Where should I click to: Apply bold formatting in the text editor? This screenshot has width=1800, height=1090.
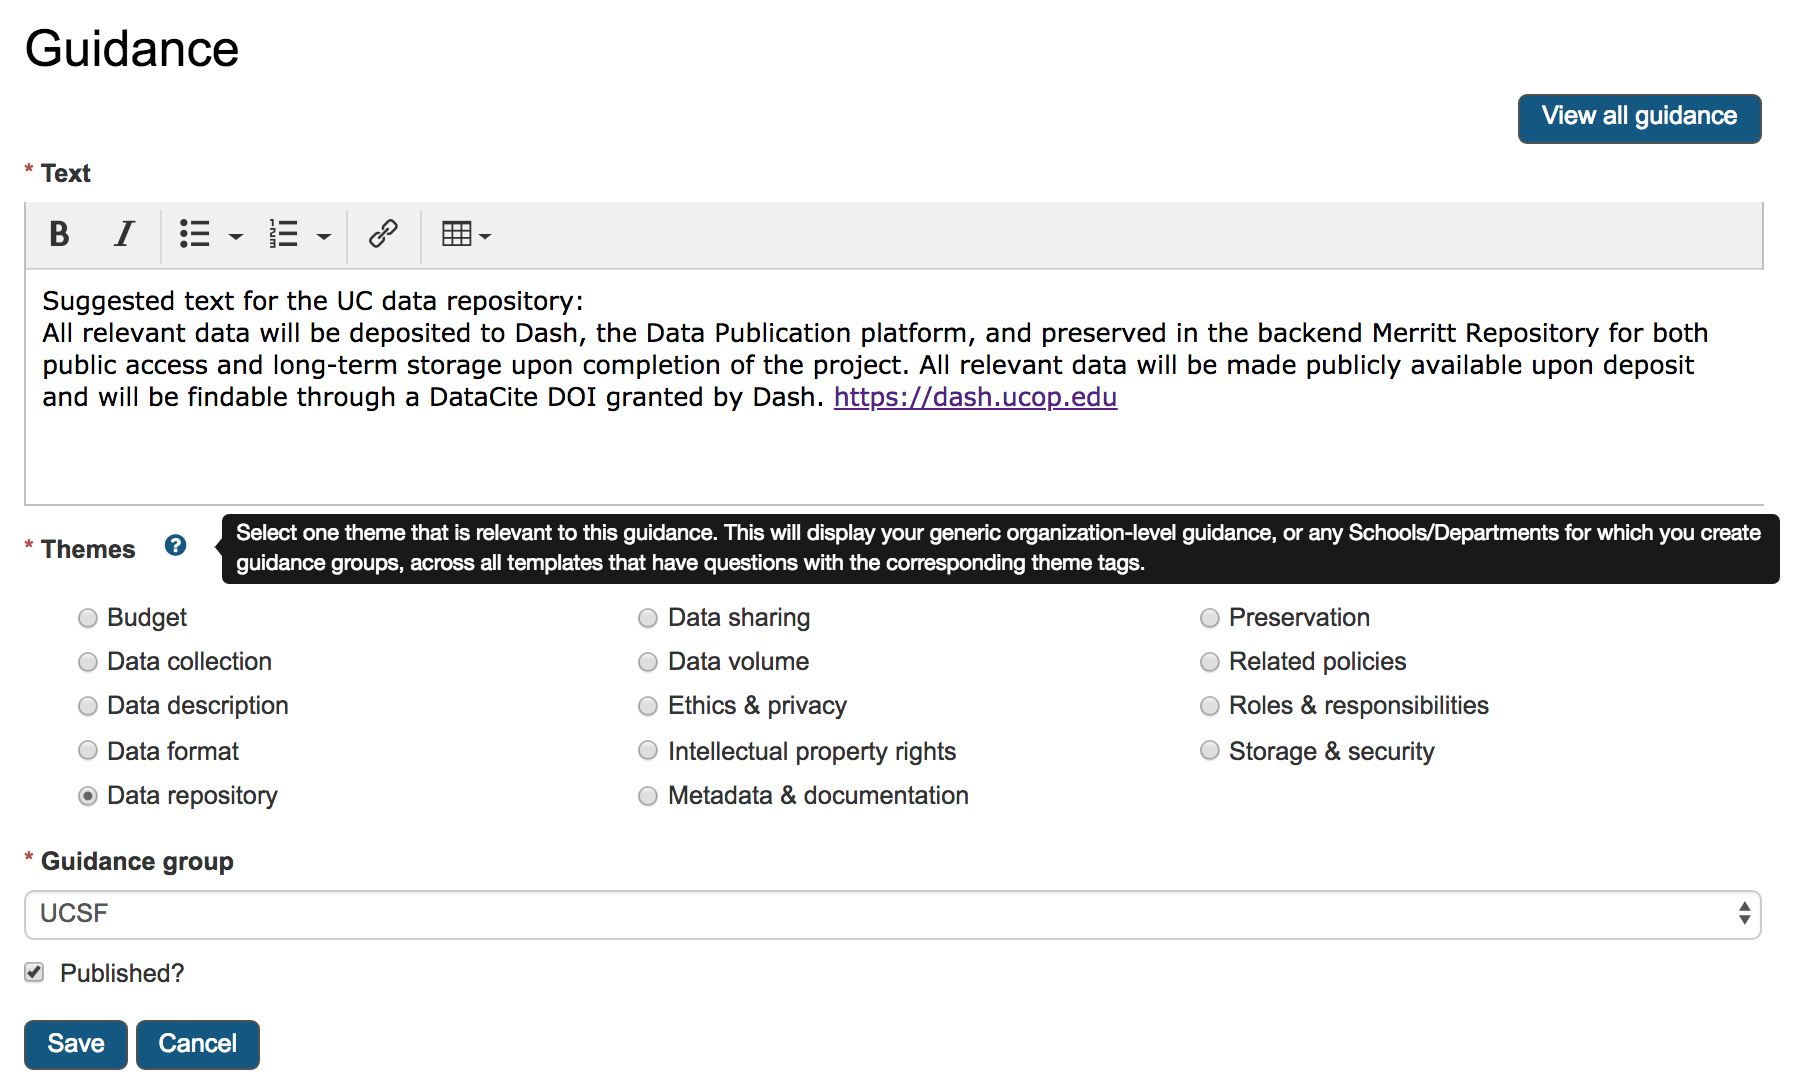point(58,235)
